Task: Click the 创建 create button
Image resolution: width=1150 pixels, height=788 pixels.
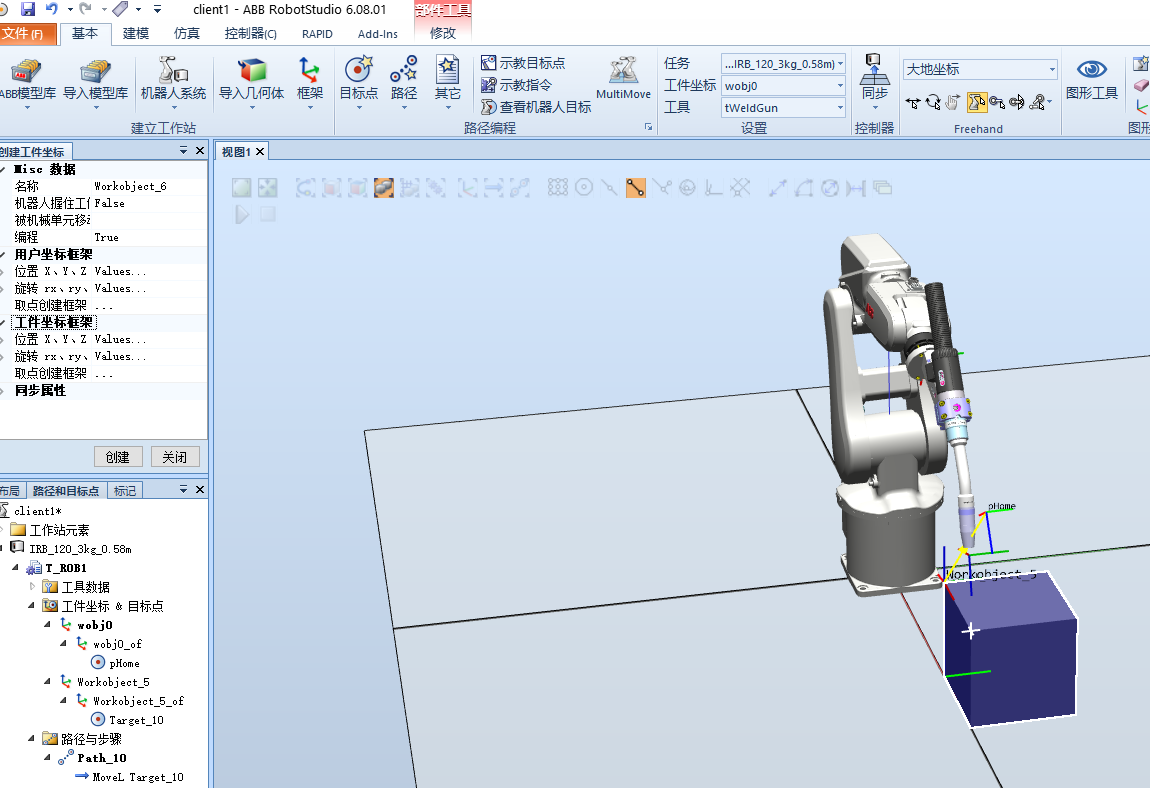Action: click(118, 456)
